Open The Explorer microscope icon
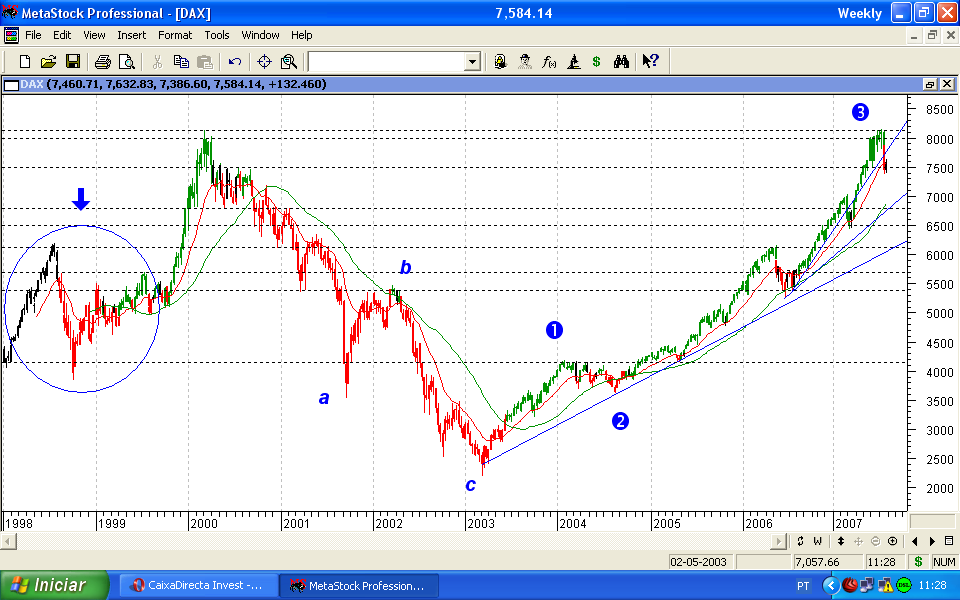This screenshot has width=960, height=600. (573, 61)
